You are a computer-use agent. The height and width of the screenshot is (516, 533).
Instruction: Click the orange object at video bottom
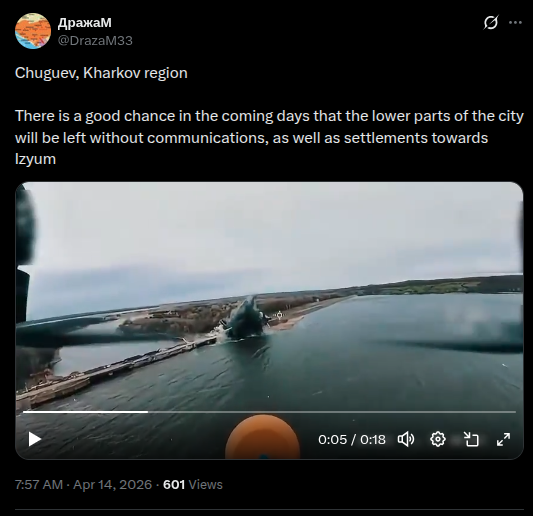[x=262, y=437]
